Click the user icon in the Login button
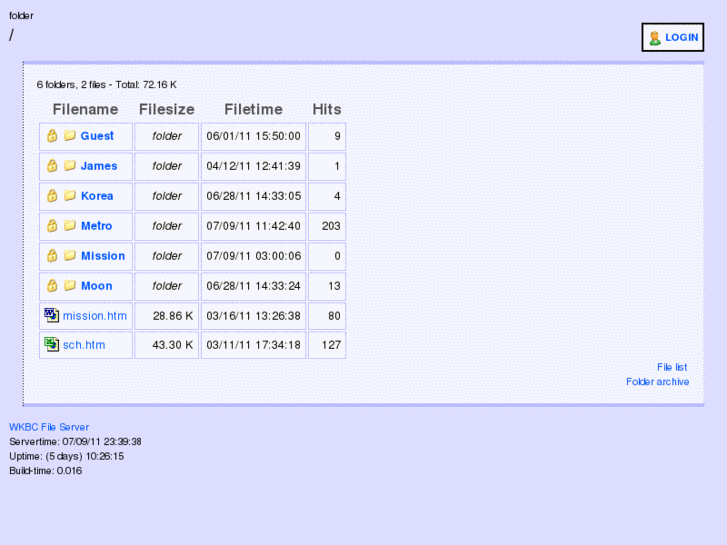727x545 pixels. pyautogui.click(x=655, y=38)
